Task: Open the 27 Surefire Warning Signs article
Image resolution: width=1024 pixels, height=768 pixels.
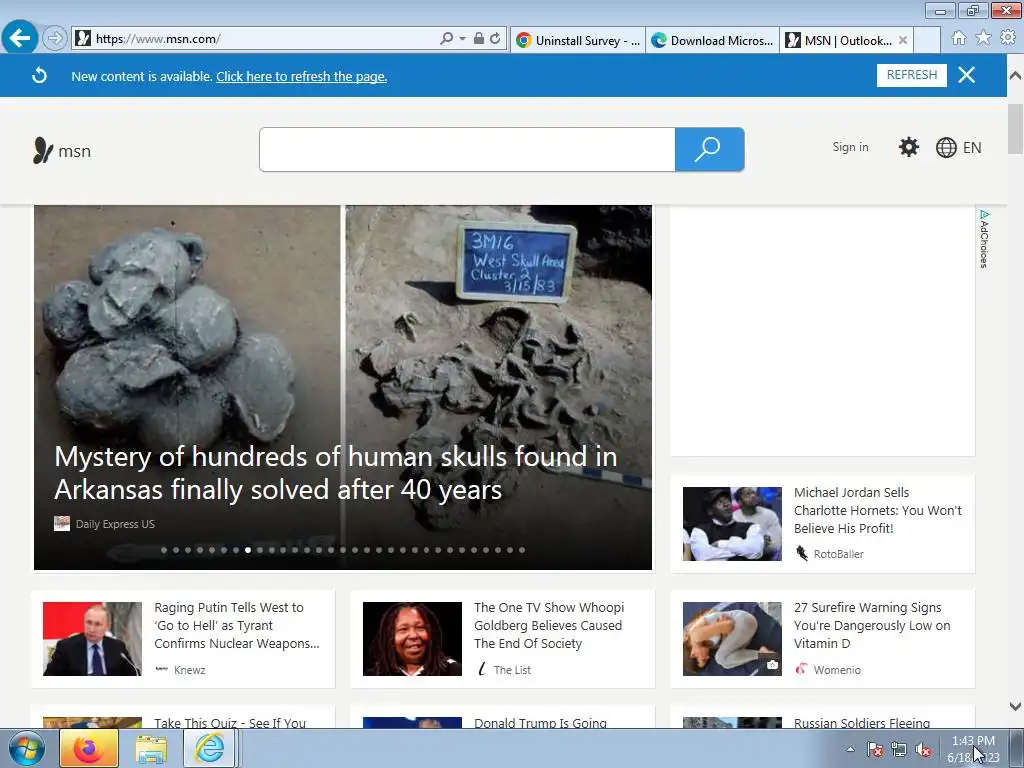Action: [x=872, y=625]
